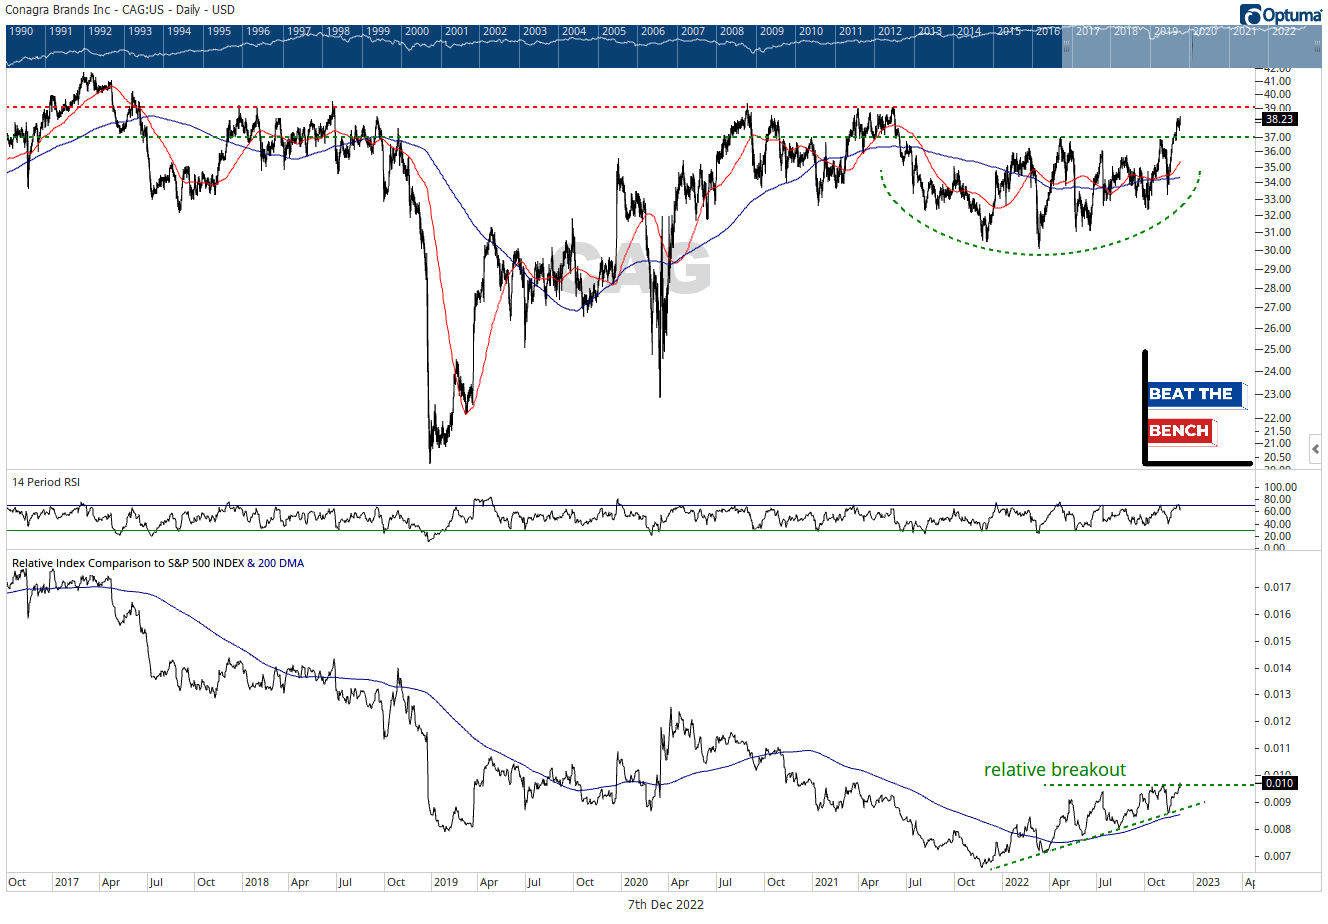The image size is (1328, 924).
Task: Expand the side panel with the arrow tab
Action: [x=1316, y=450]
